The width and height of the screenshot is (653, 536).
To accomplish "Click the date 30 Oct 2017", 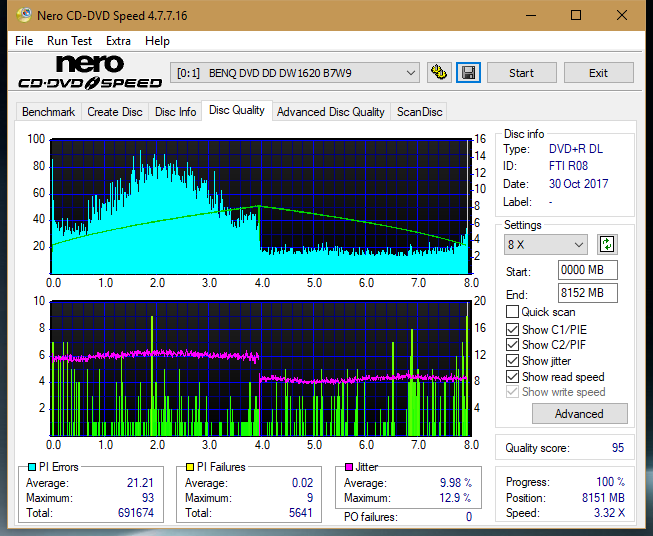I will click(x=578, y=184).
